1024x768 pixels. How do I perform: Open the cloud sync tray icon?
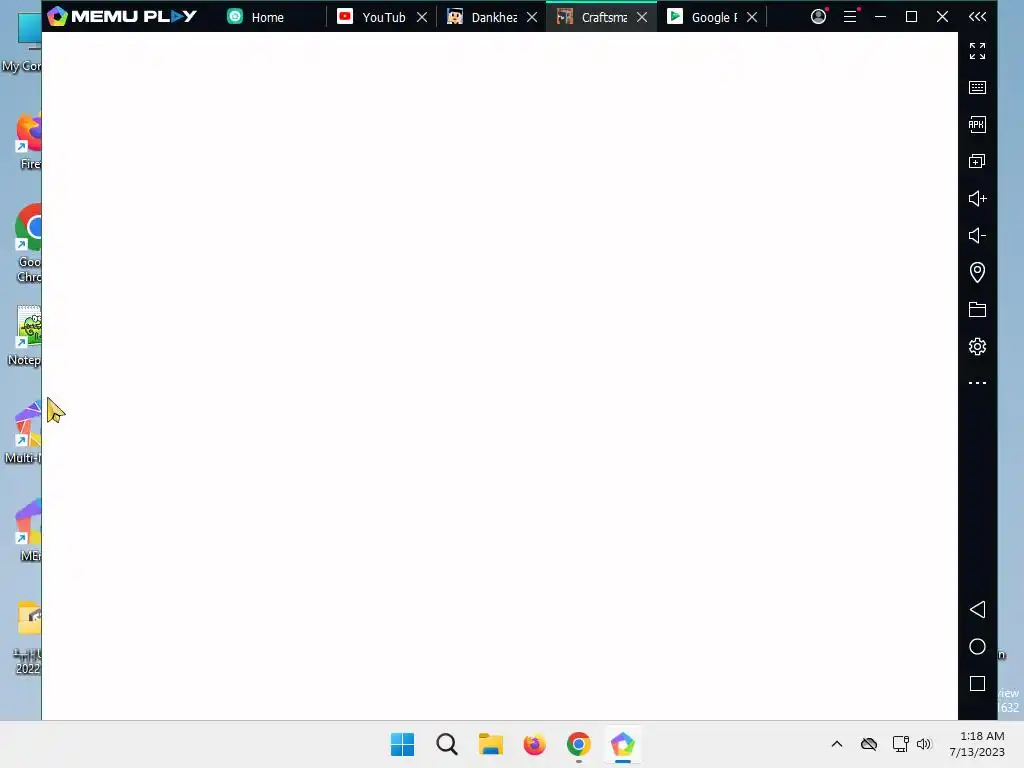[x=869, y=744]
